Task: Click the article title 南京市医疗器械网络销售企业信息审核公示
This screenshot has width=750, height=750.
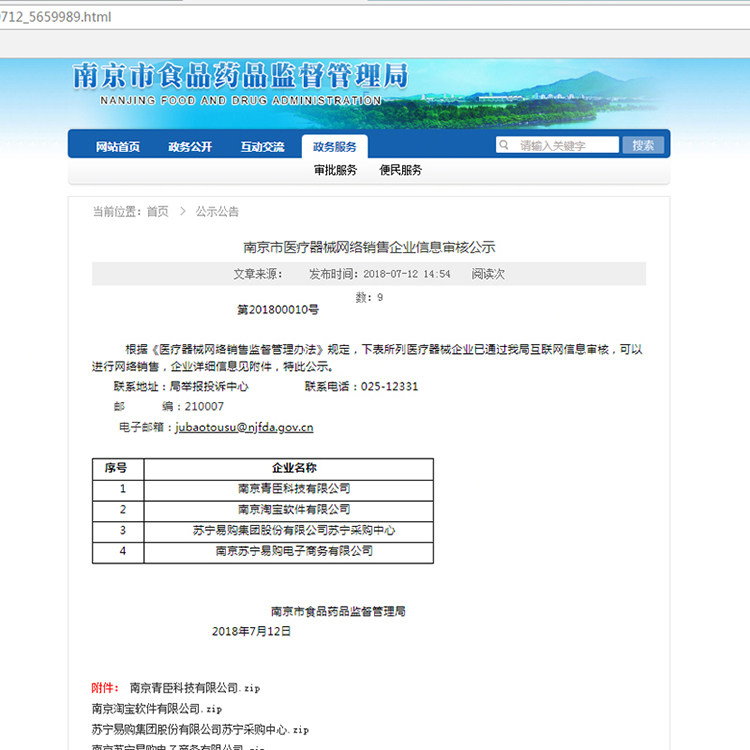Action: [369, 247]
